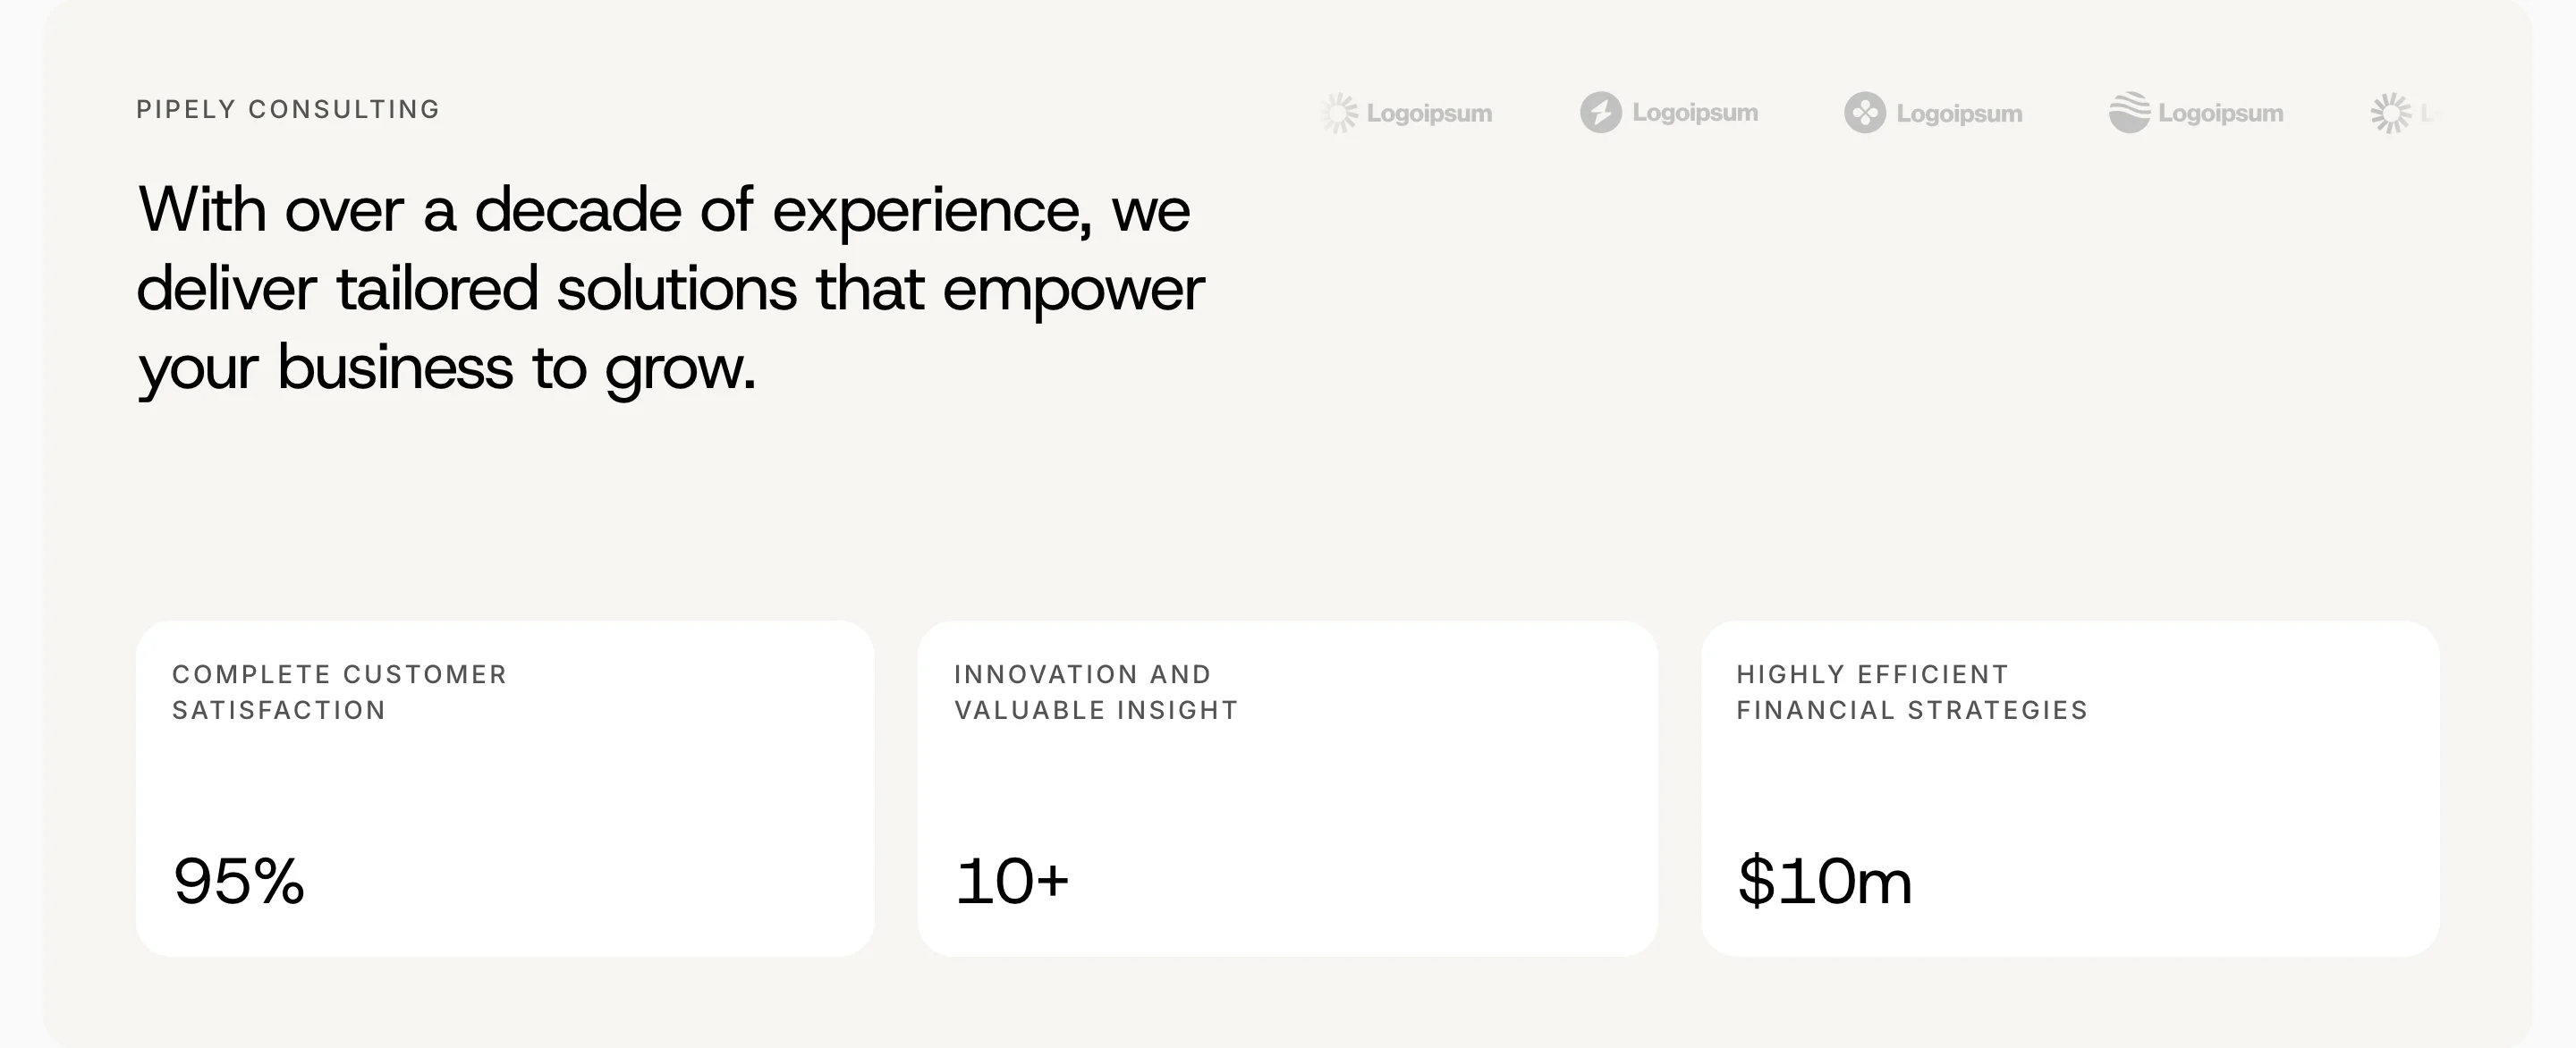This screenshot has width=2576, height=1048.
Task: Select the Logoipsum text next to lightning bolt
Action: (x=1695, y=113)
